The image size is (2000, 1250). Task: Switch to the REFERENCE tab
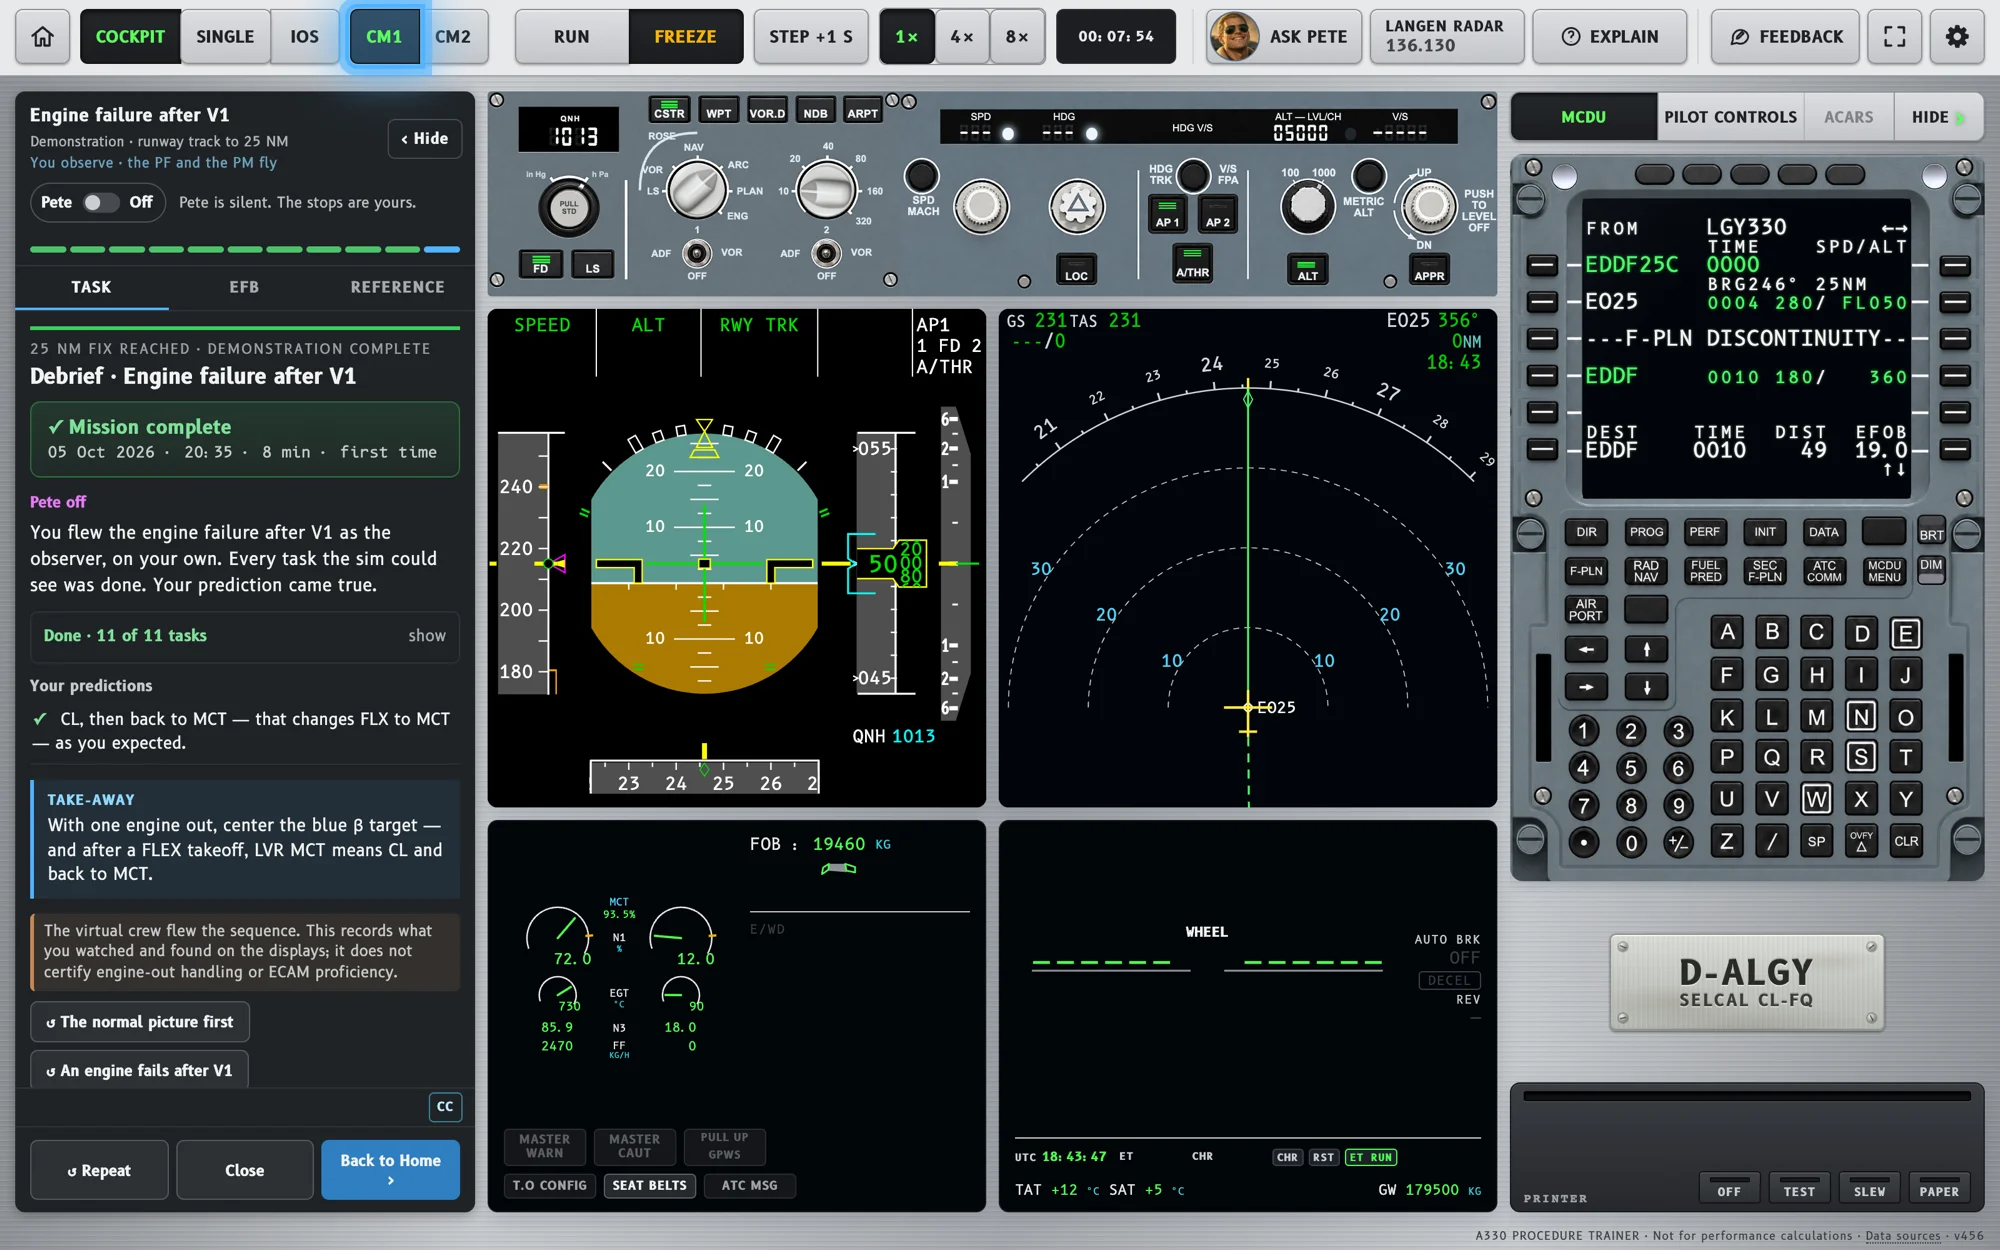(x=397, y=287)
